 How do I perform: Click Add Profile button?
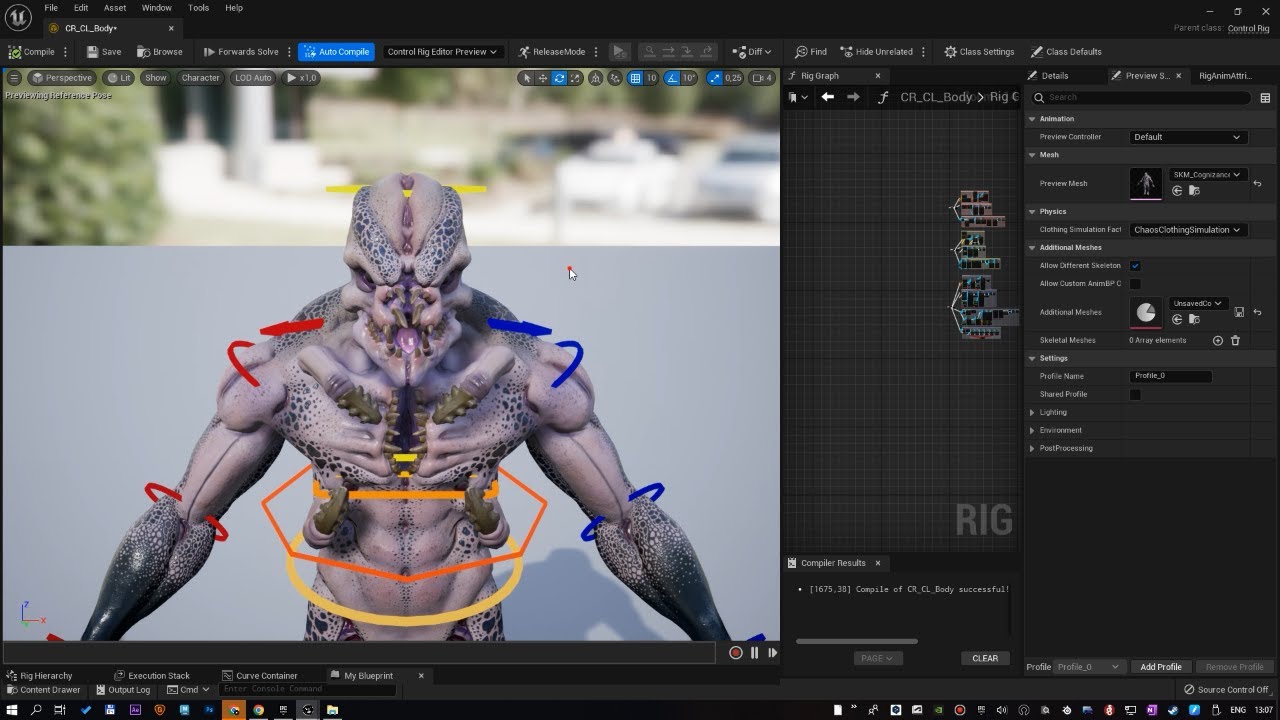coord(1161,667)
